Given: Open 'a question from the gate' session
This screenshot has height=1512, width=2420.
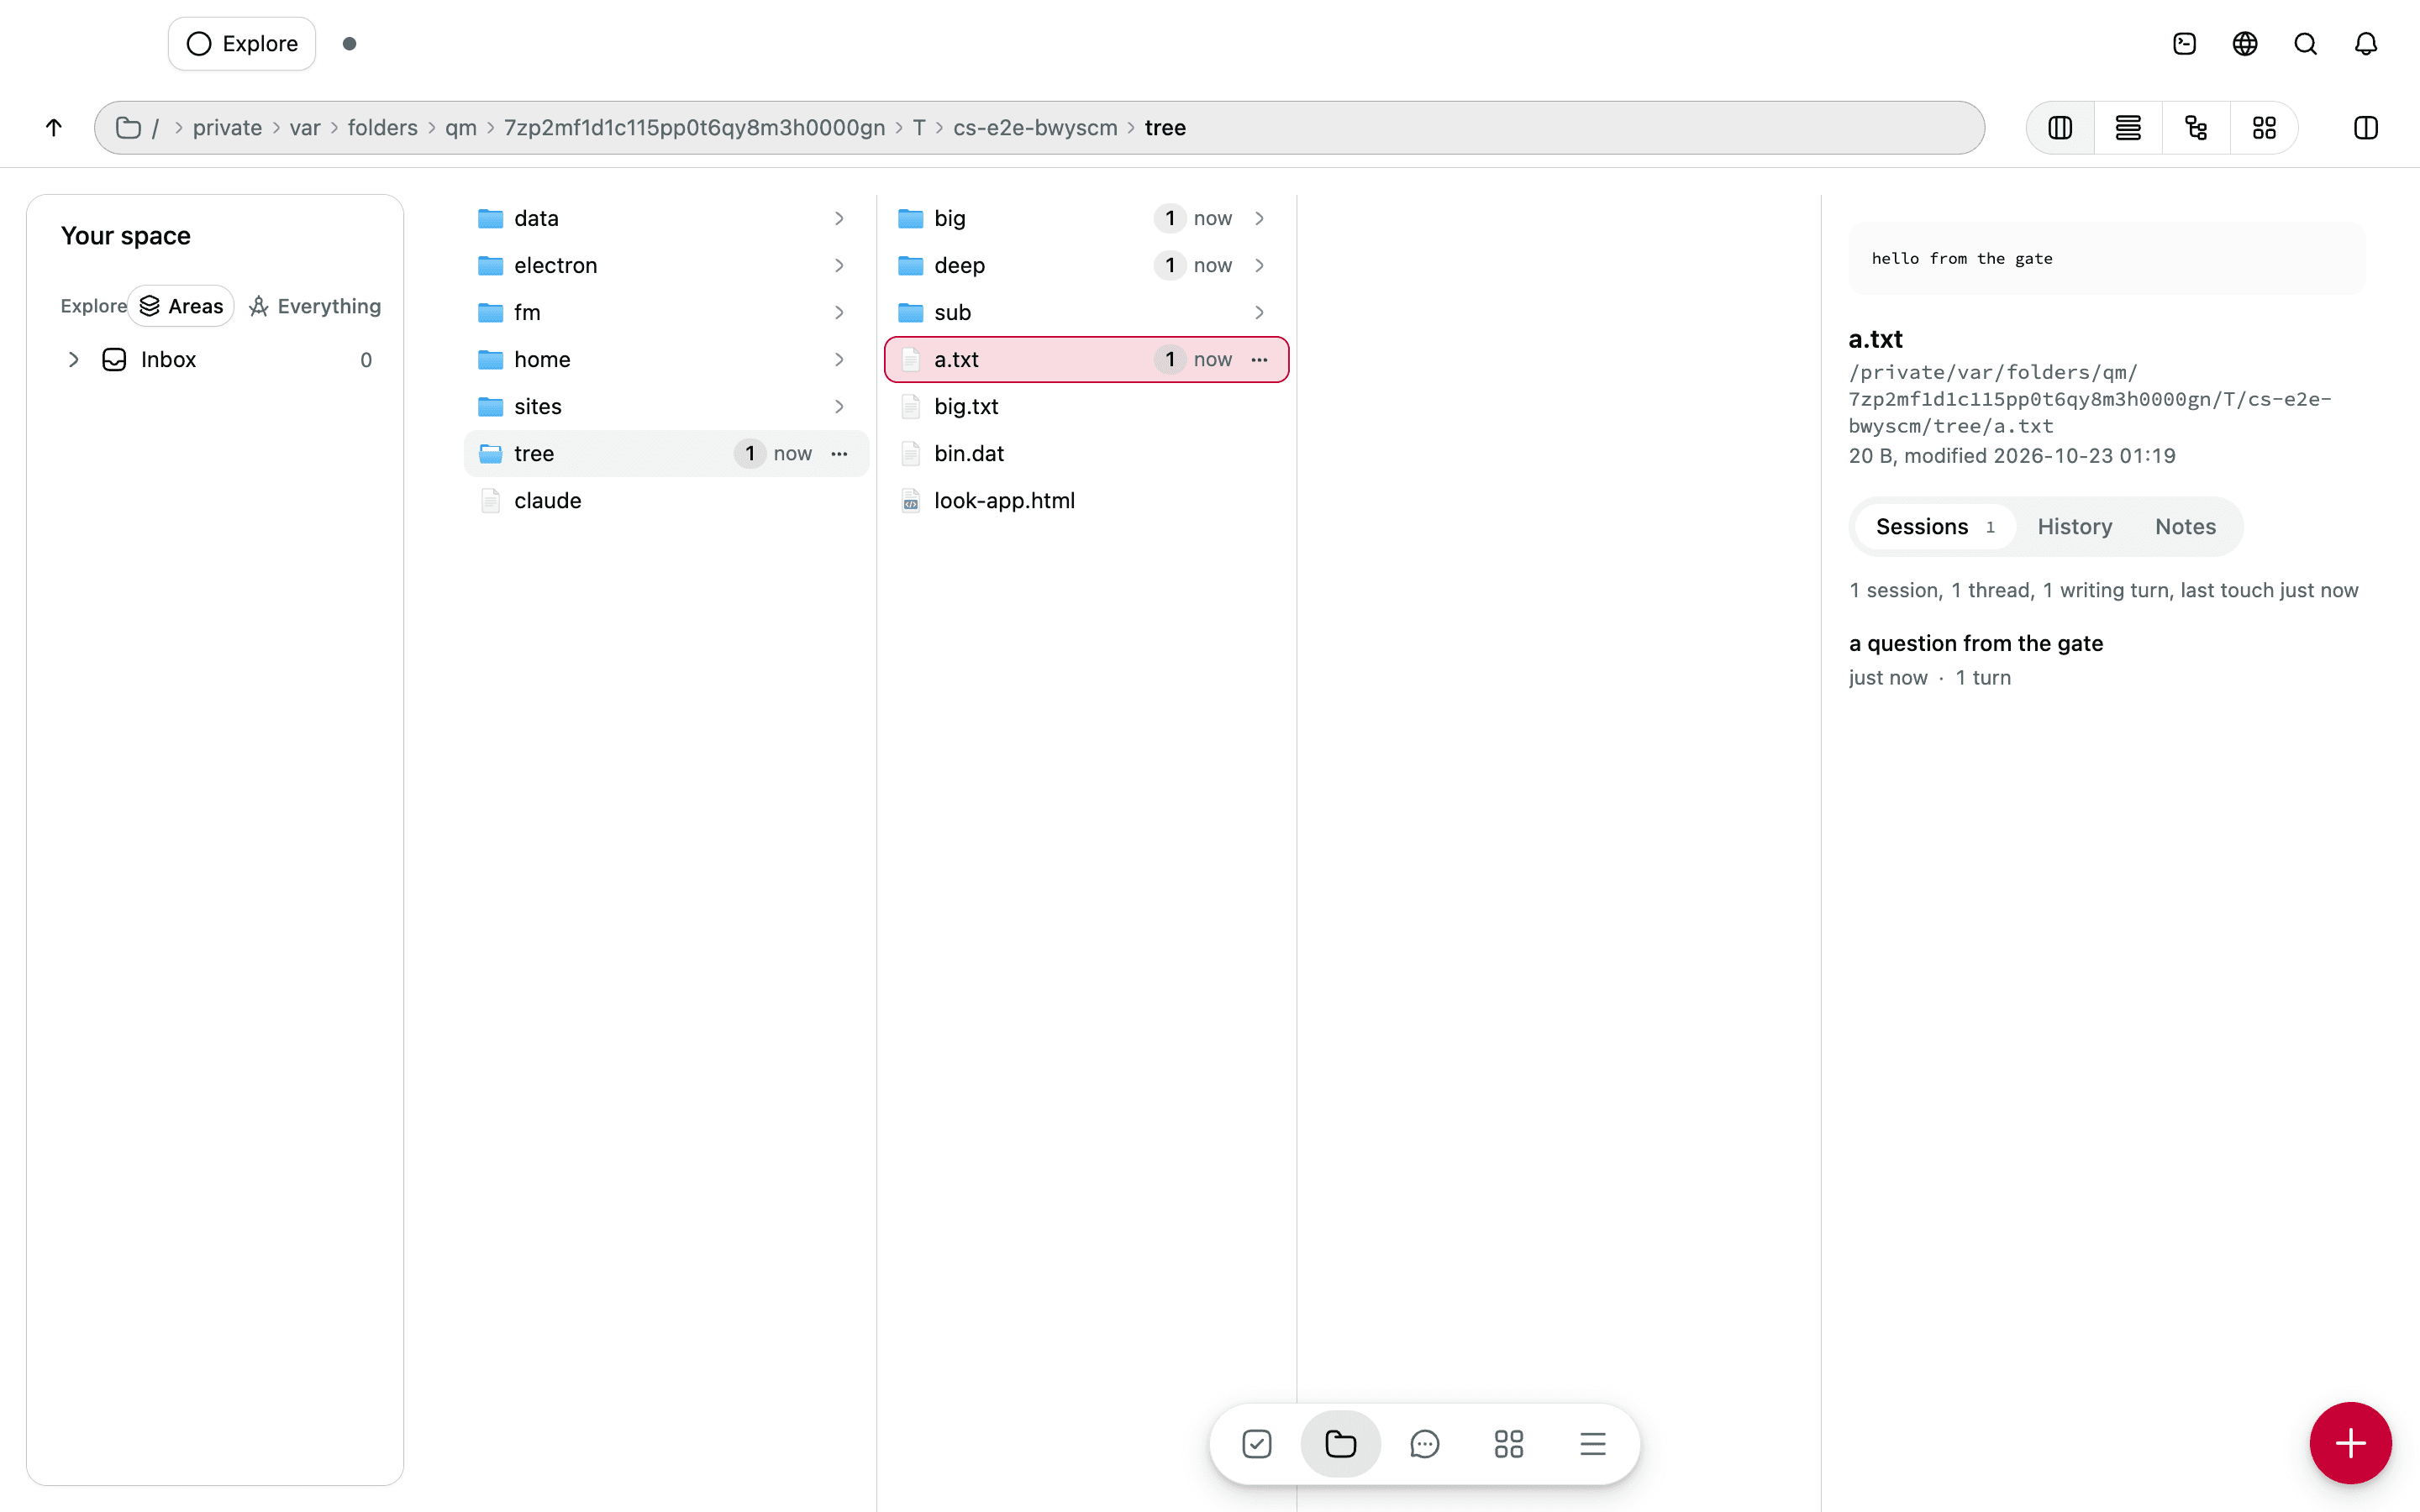Looking at the screenshot, I should click(x=1975, y=643).
